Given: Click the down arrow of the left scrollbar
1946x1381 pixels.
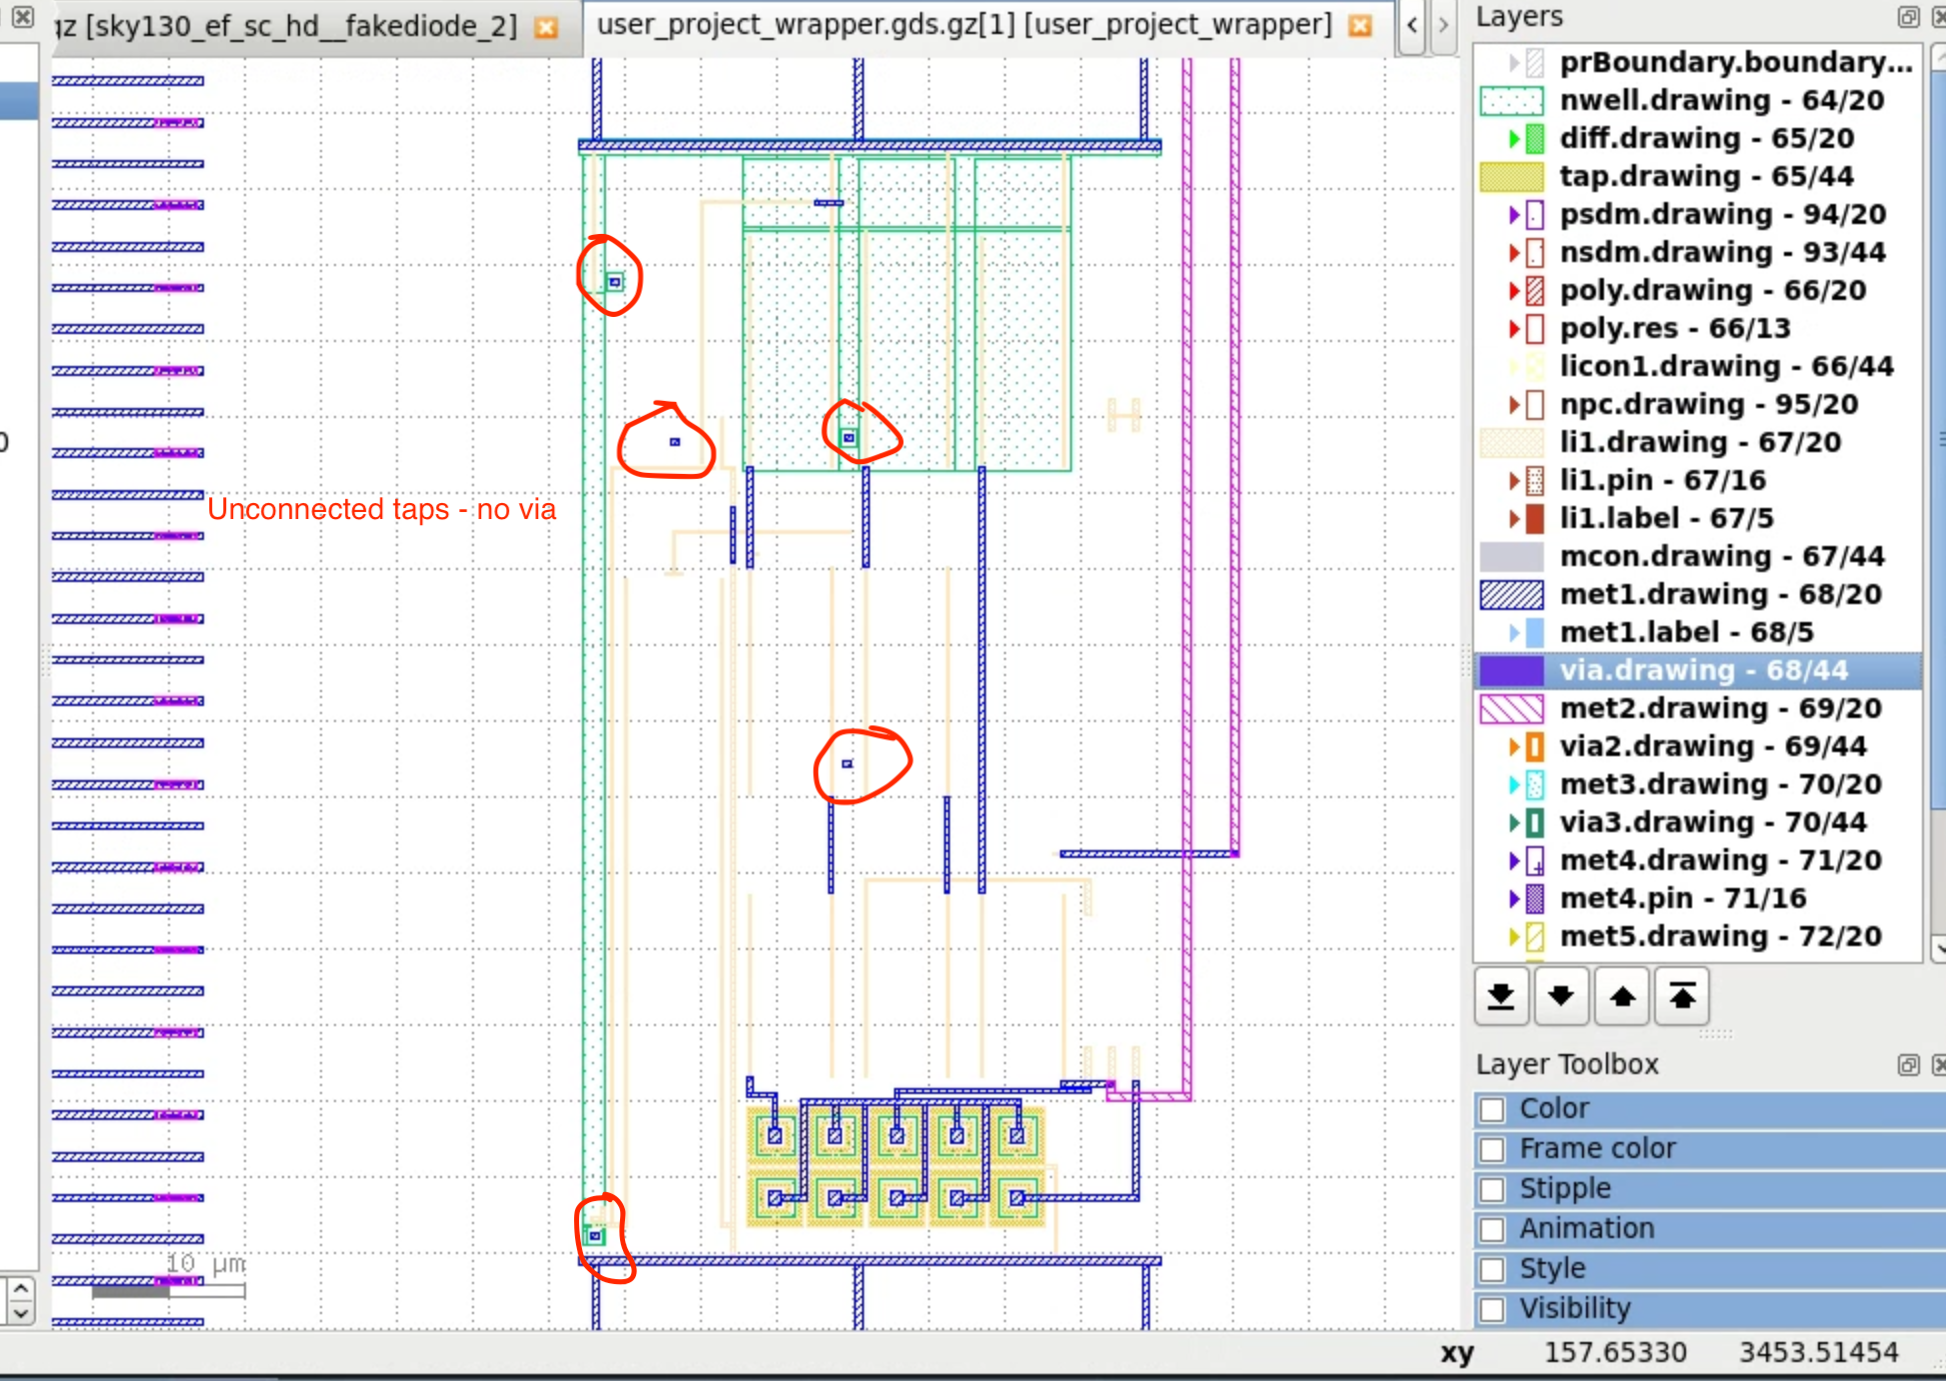Looking at the screenshot, I should (x=20, y=1315).
